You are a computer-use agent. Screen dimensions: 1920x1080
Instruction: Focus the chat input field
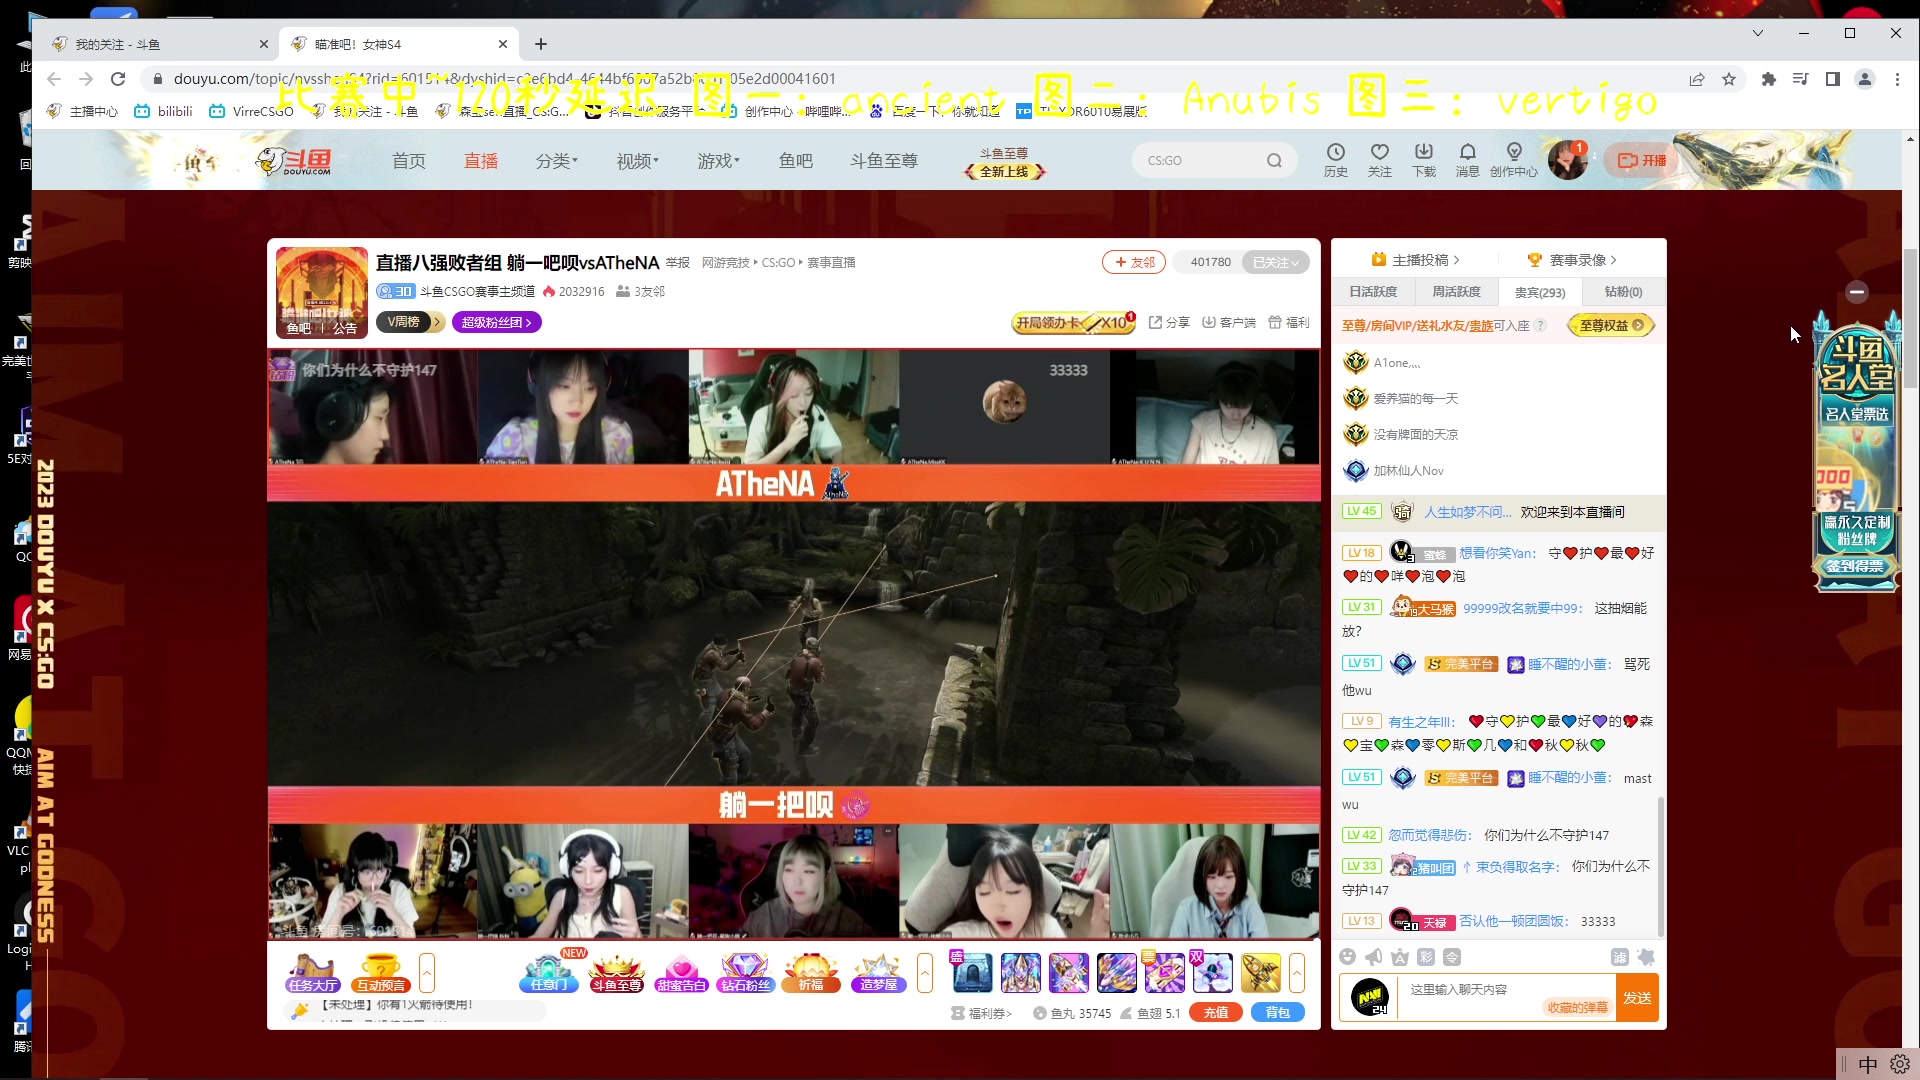point(1505,998)
